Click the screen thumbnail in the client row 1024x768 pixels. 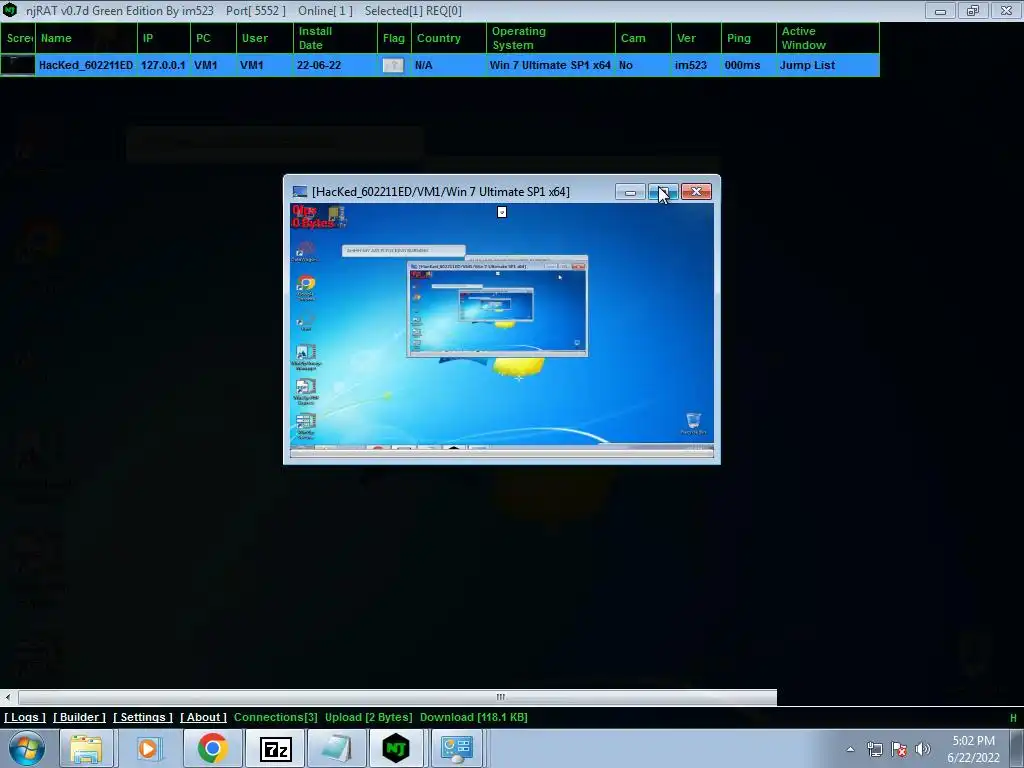[x=18, y=65]
